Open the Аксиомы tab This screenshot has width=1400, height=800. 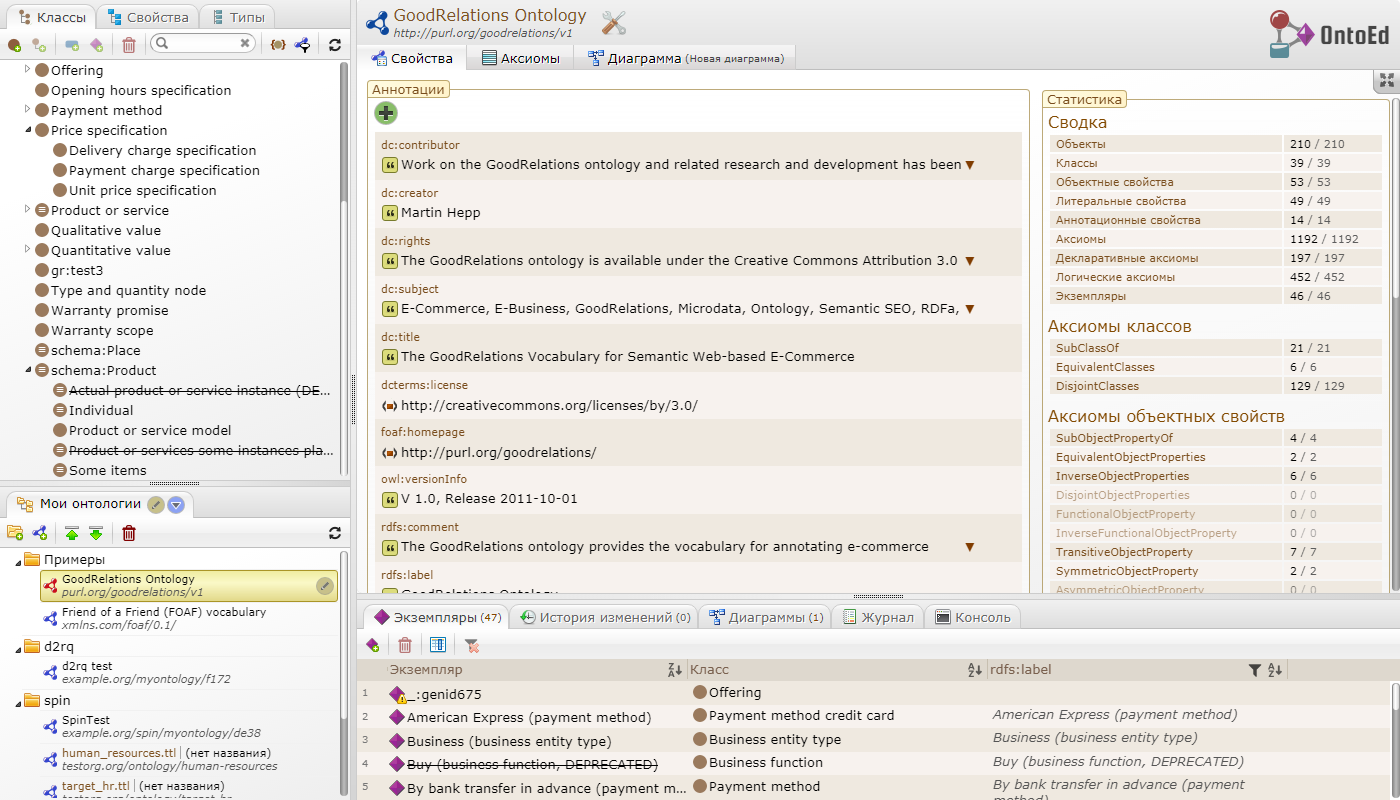tap(520, 58)
